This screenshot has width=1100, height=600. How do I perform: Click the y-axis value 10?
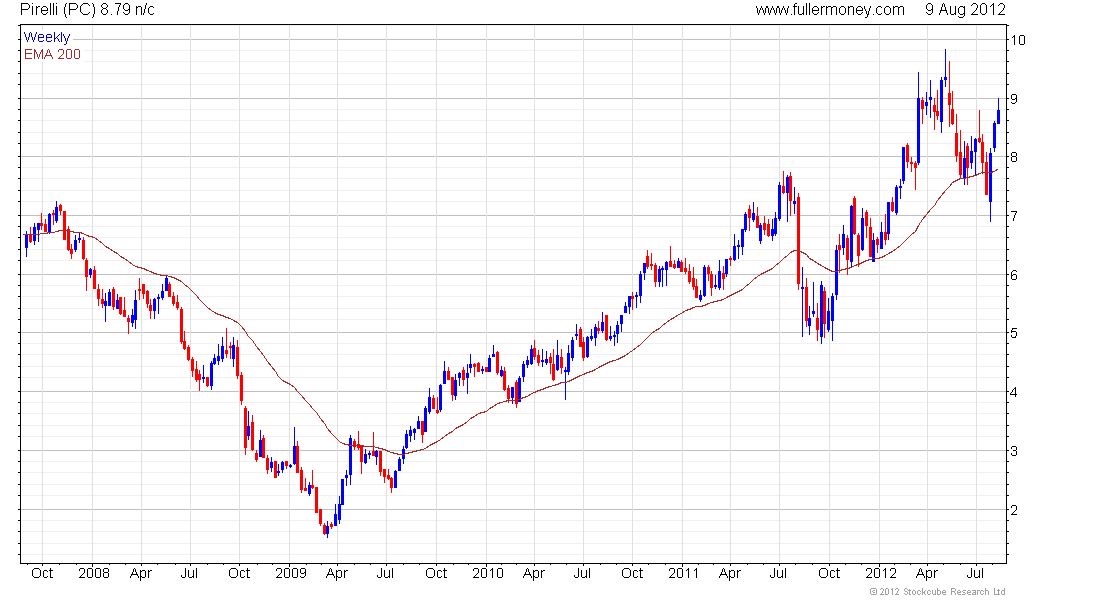[1017, 40]
